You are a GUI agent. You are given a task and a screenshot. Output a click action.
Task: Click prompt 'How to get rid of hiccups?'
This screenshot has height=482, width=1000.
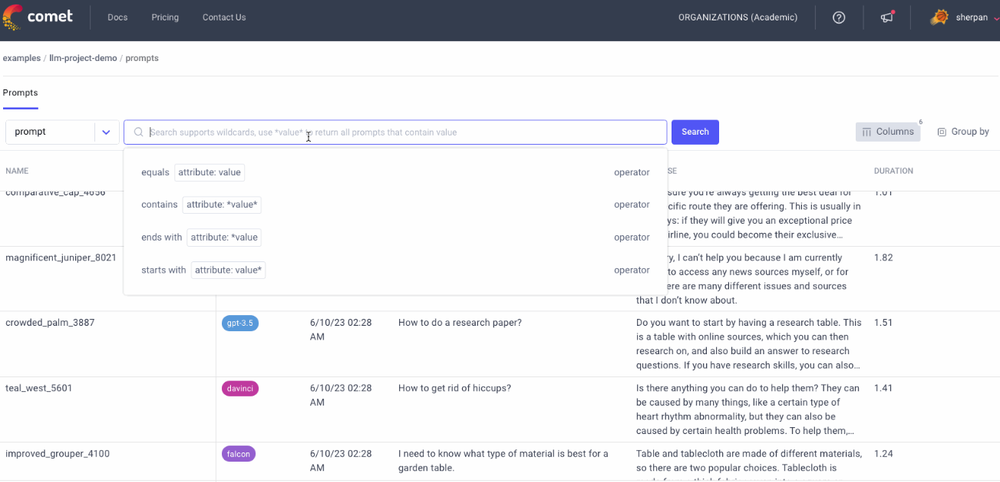coord(455,388)
